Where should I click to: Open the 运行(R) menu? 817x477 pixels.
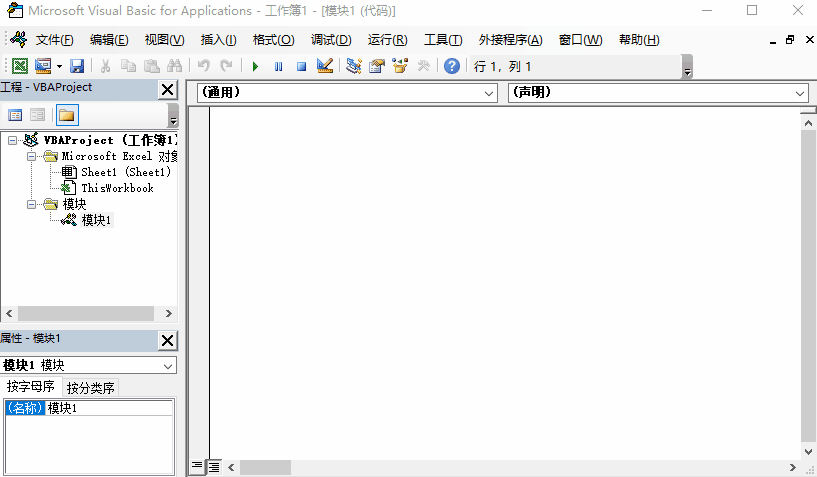click(388, 40)
